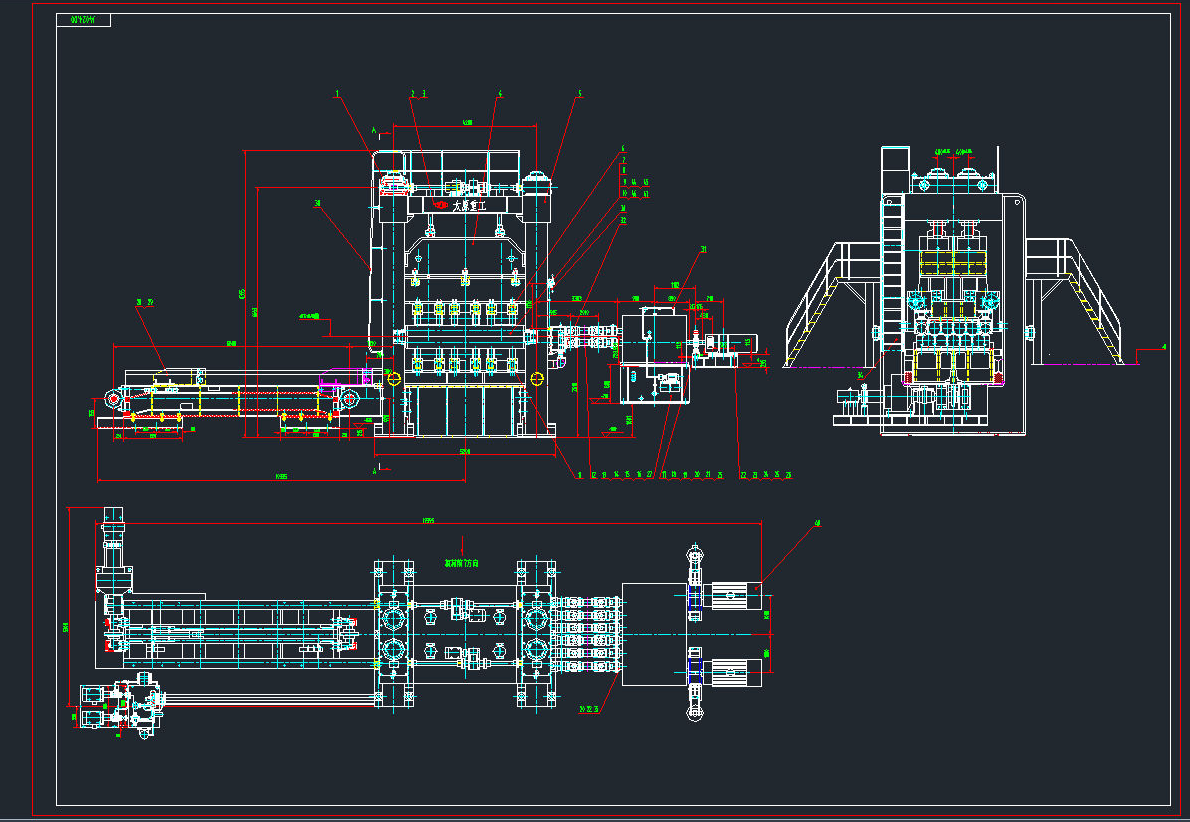1190x822 pixels.
Task: Click the red emblem beside the 太原重工 text
Action: tap(440, 205)
